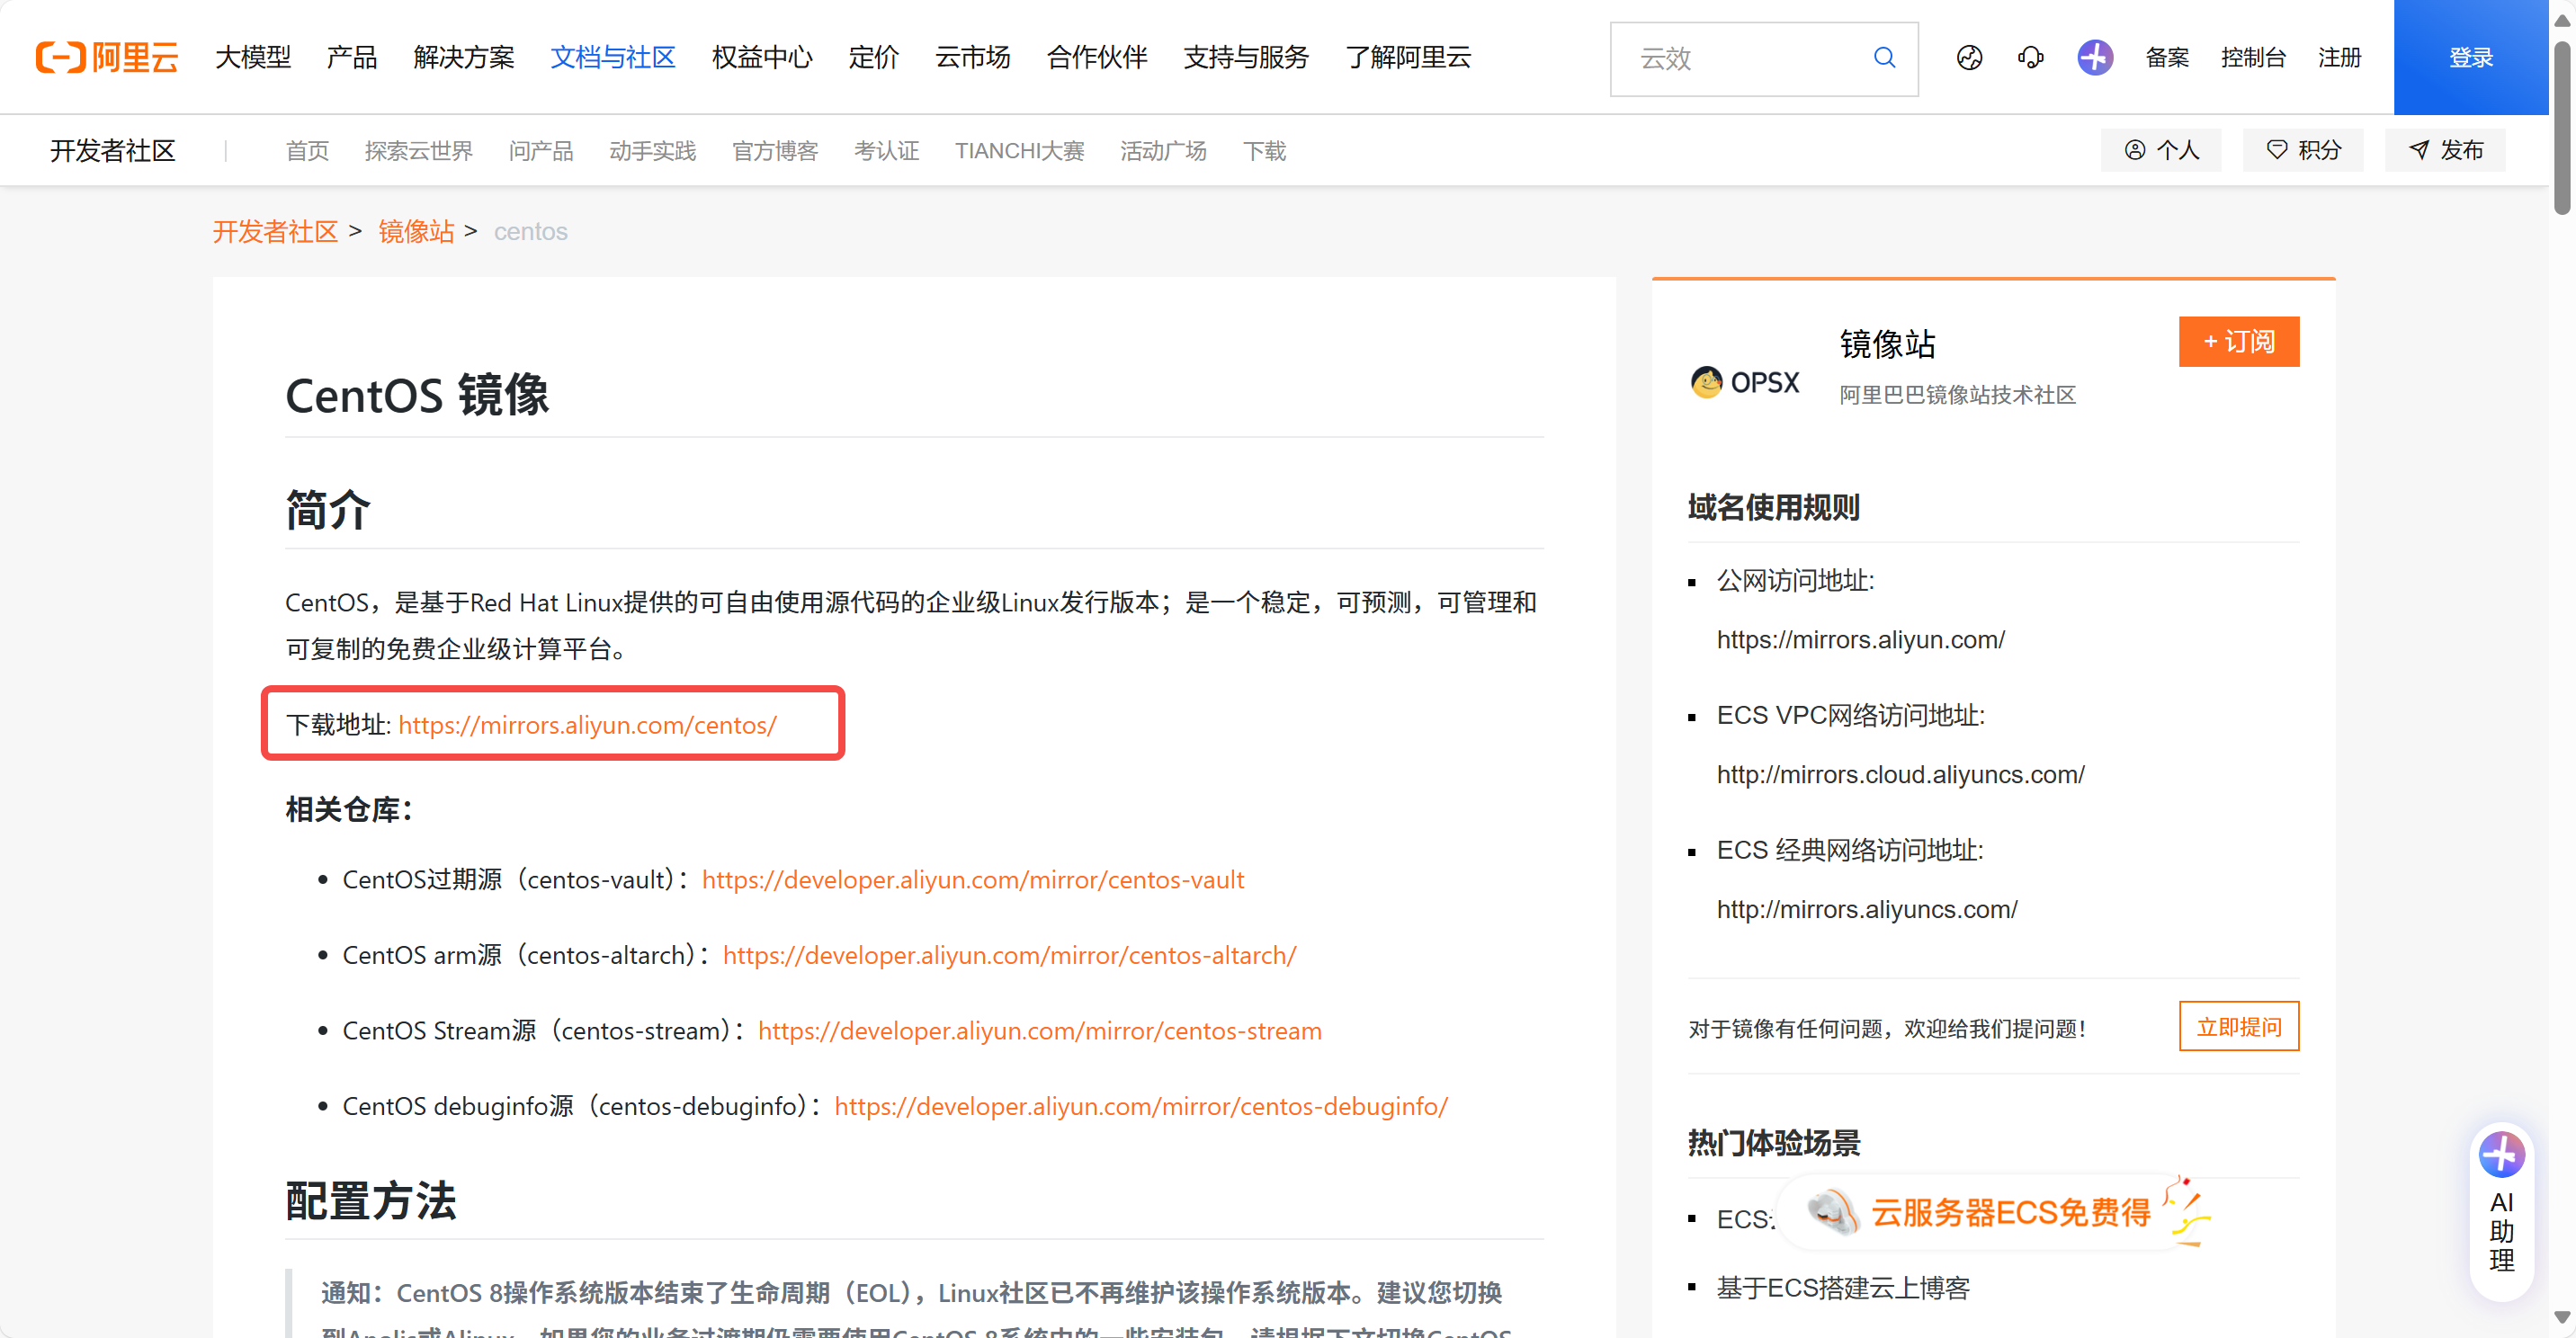Screen dimensions: 2576x1338
Task: Open the customer service headset icon
Action: [x=2030, y=58]
